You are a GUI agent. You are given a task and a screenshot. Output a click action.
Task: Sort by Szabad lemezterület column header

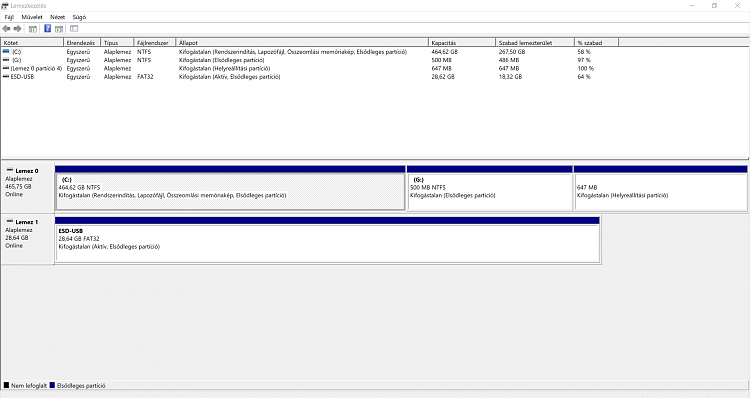(535, 43)
